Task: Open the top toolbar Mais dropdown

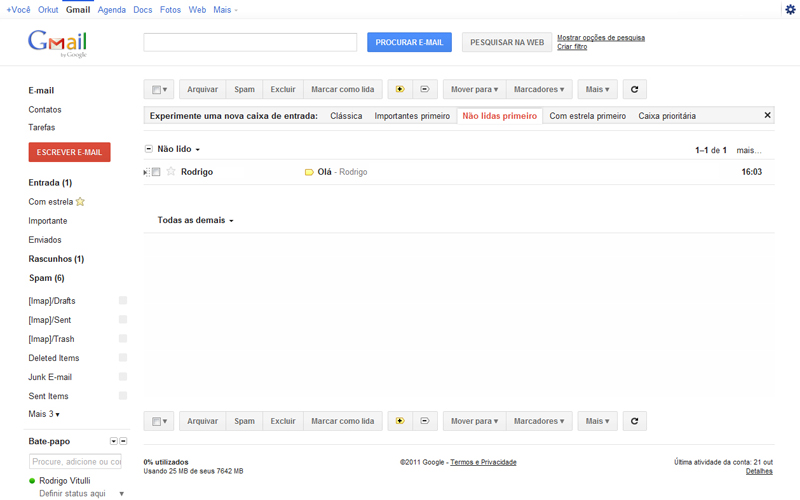Action: coord(597,89)
